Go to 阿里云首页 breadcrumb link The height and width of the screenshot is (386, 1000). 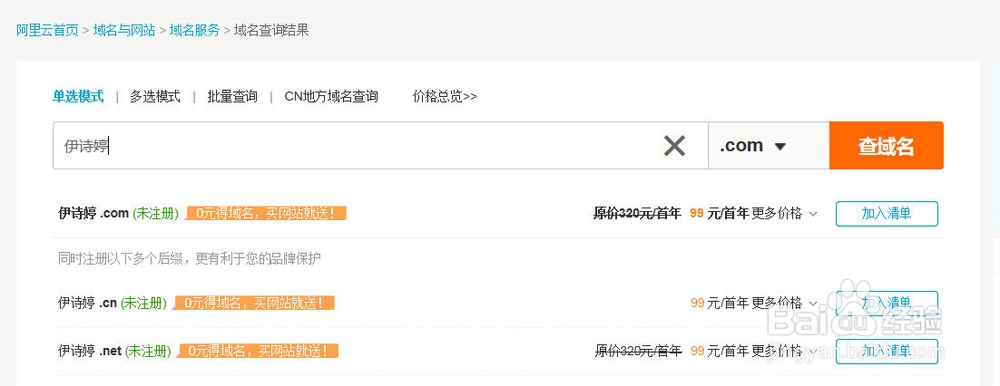point(48,30)
